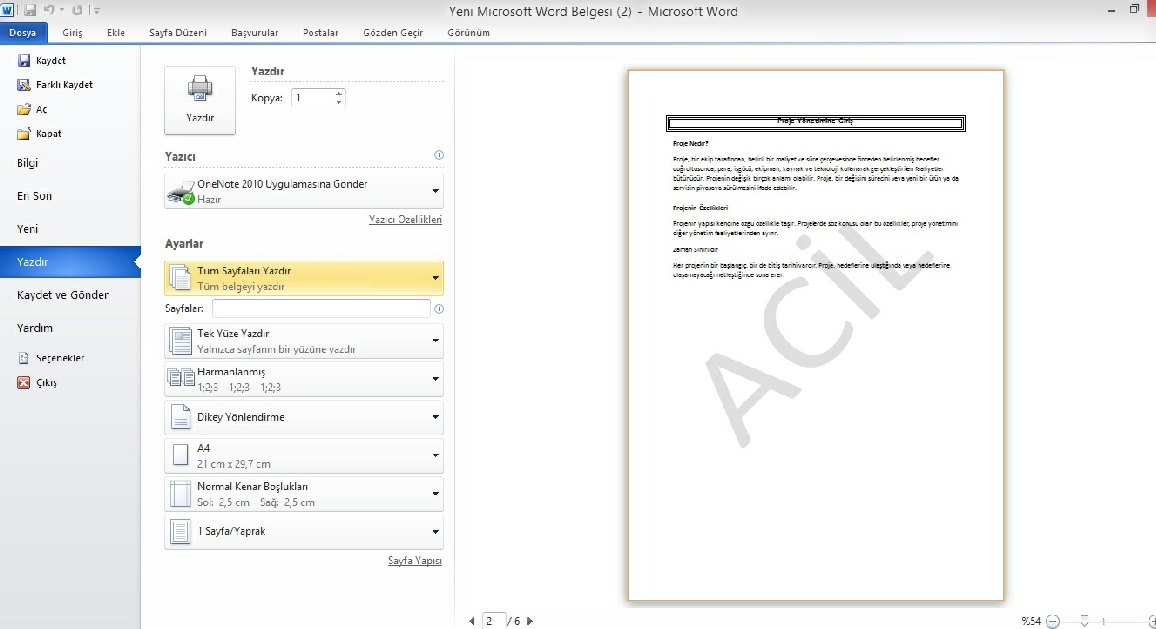
Task: Switch to the Görünüm tab
Action: [x=468, y=32]
